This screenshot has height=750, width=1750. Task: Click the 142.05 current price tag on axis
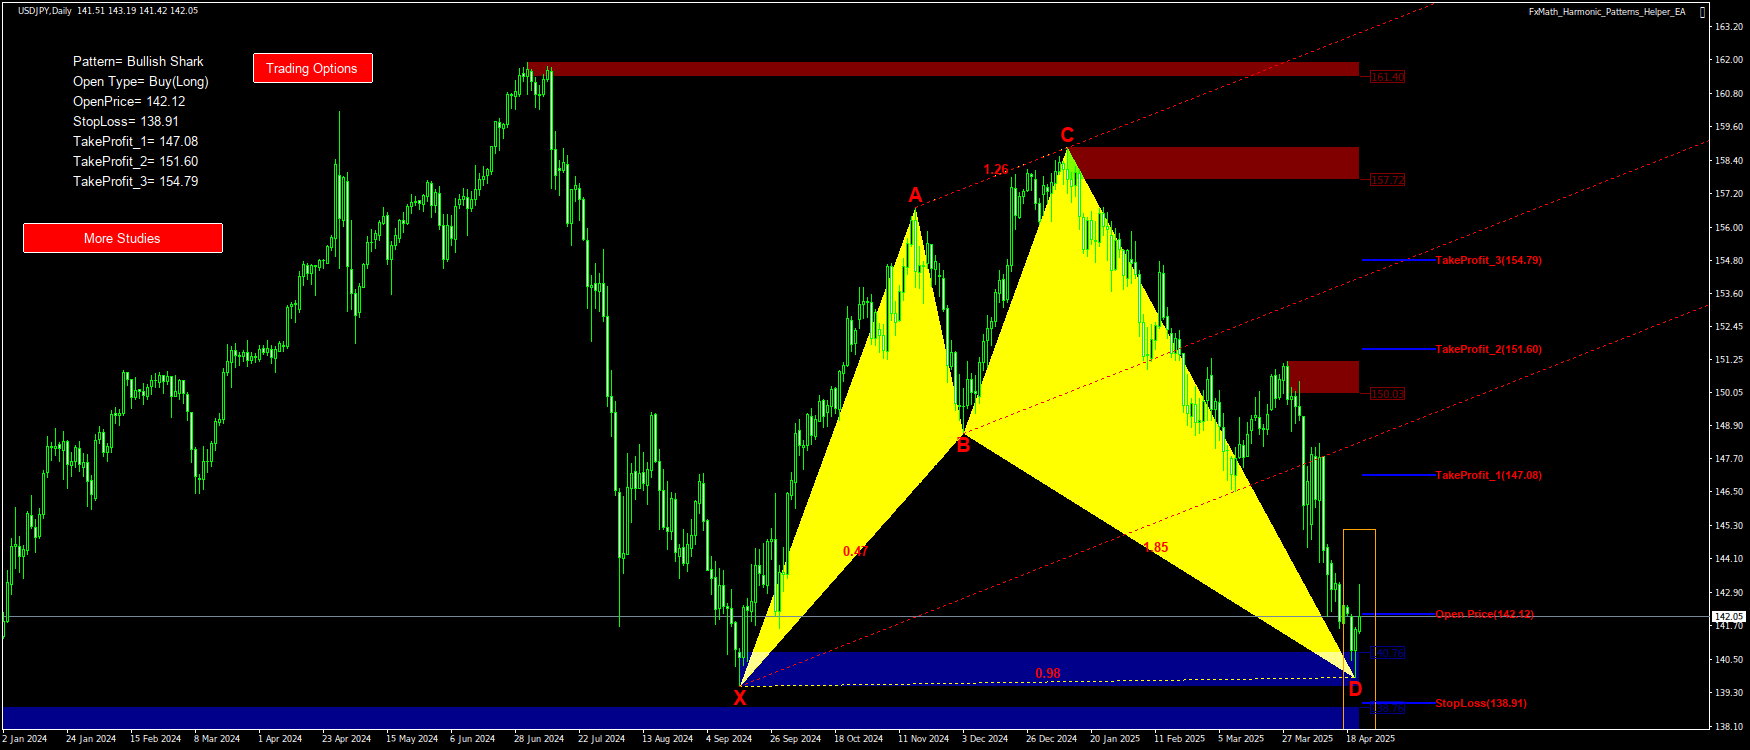coord(1728,616)
